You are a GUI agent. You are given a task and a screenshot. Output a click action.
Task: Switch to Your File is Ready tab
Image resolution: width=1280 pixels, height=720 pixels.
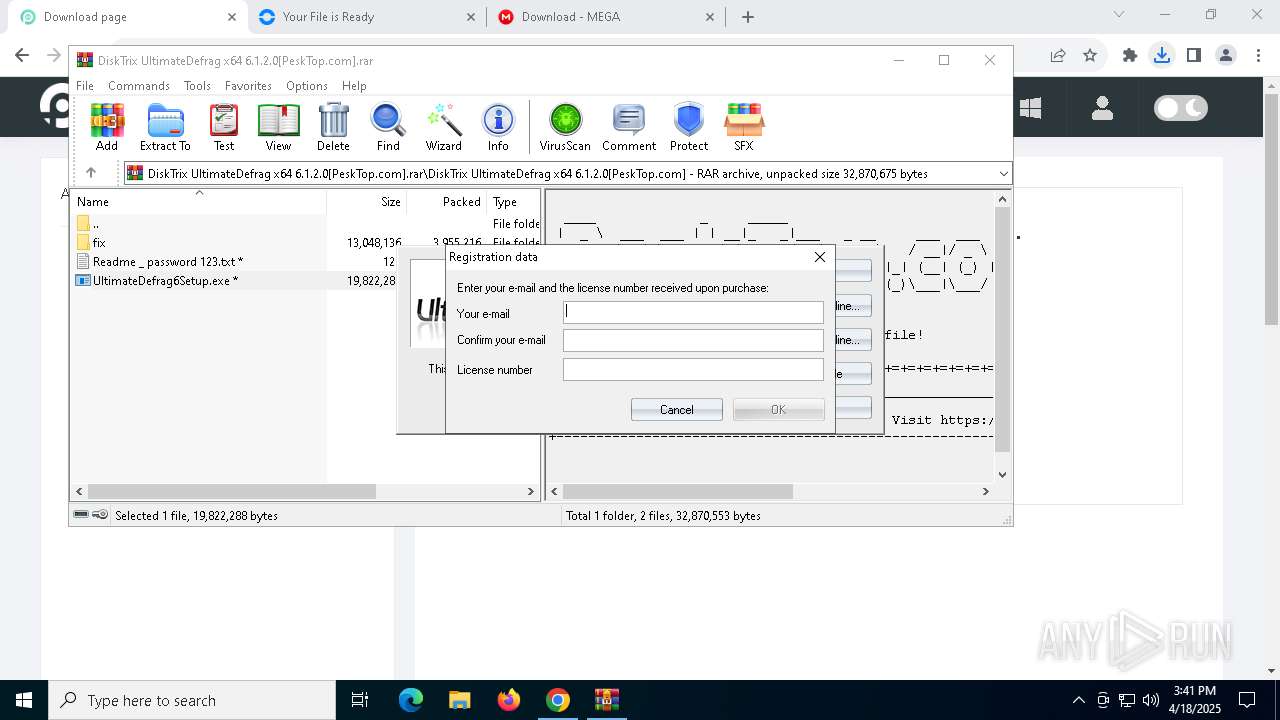[366, 17]
